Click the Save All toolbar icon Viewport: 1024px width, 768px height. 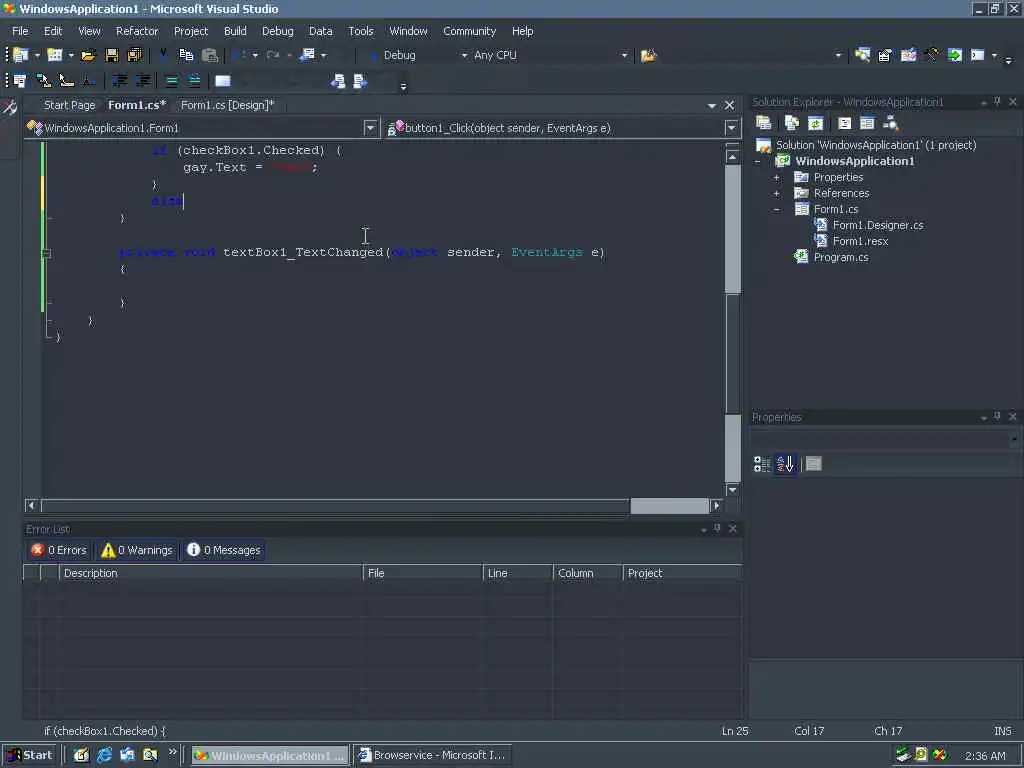pos(135,56)
